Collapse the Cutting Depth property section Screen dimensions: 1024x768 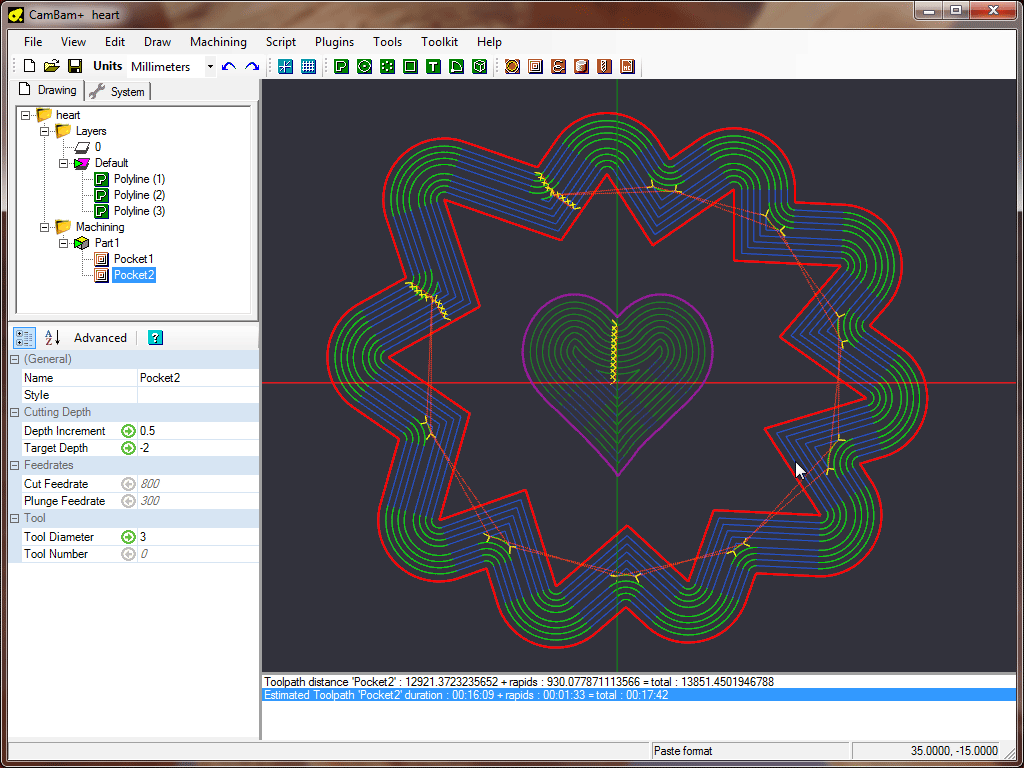(15, 412)
